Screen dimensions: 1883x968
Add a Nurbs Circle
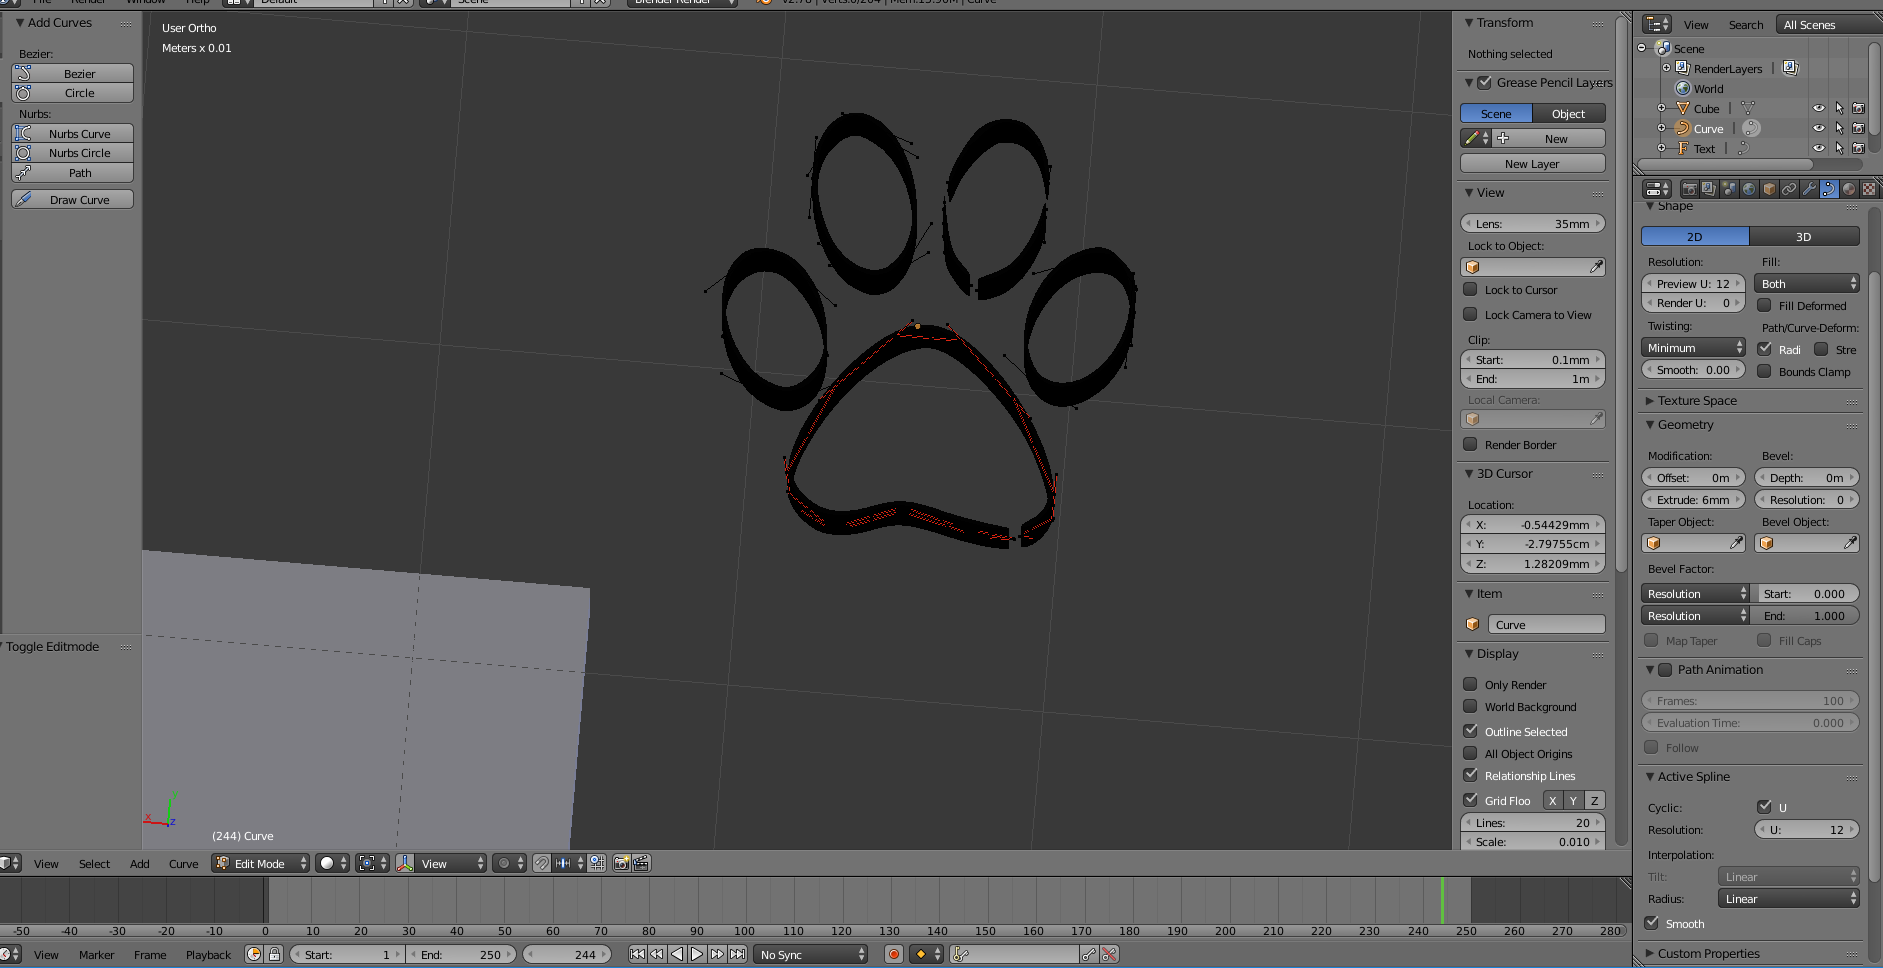[72, 153]
